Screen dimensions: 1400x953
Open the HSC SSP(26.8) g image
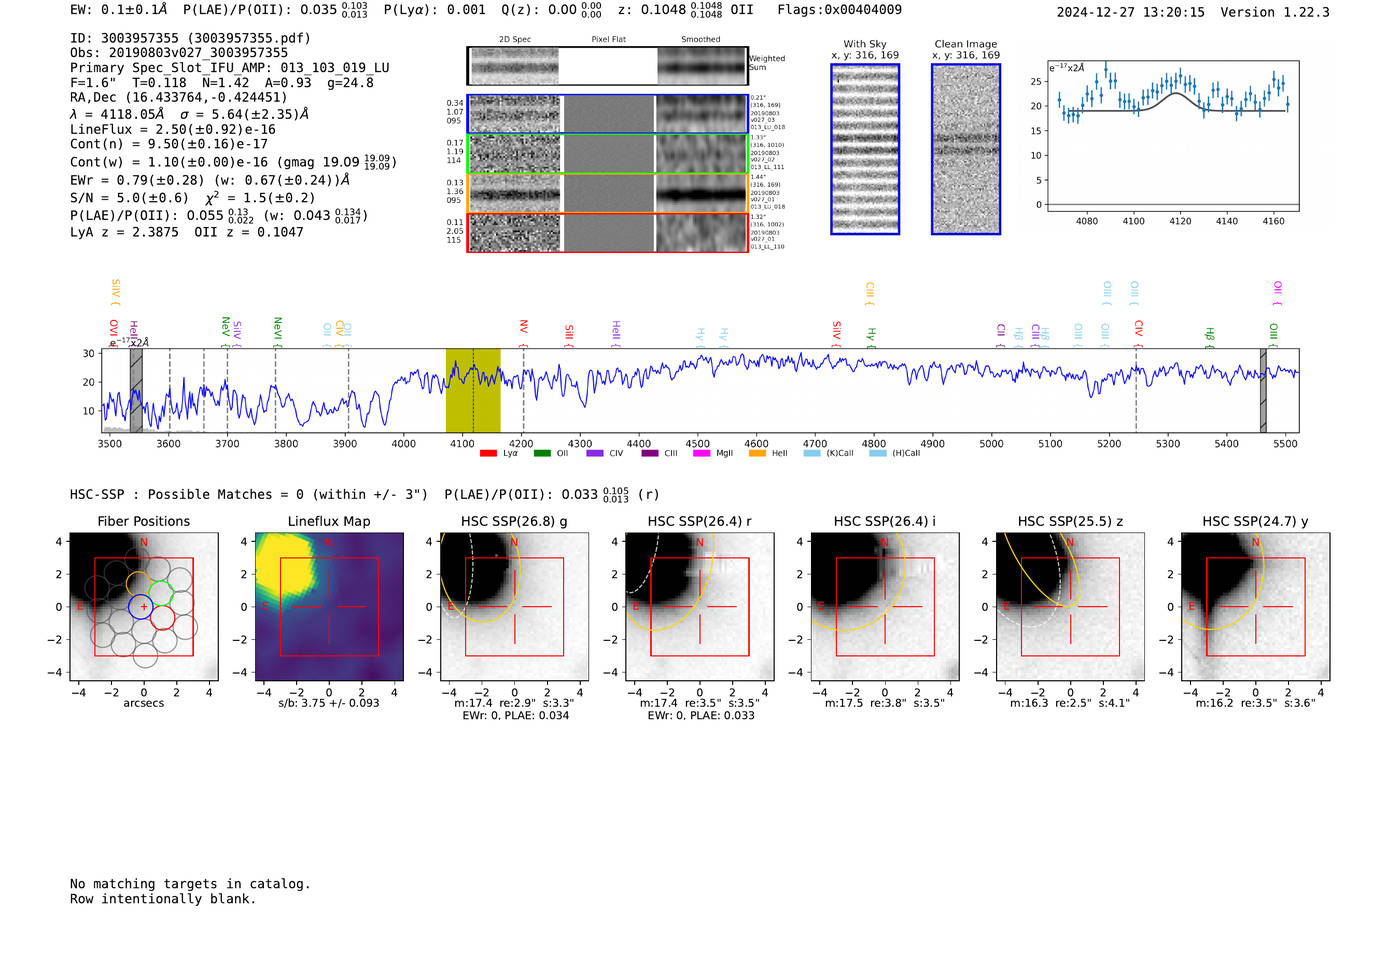(514, 607)
